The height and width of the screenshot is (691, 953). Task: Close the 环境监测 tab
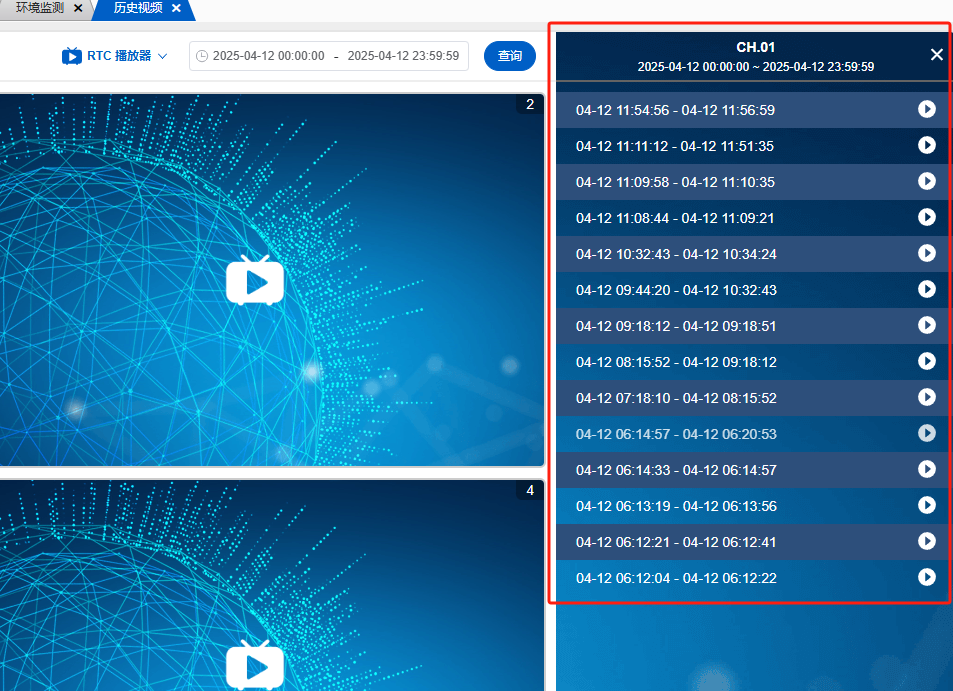[78, 8]
